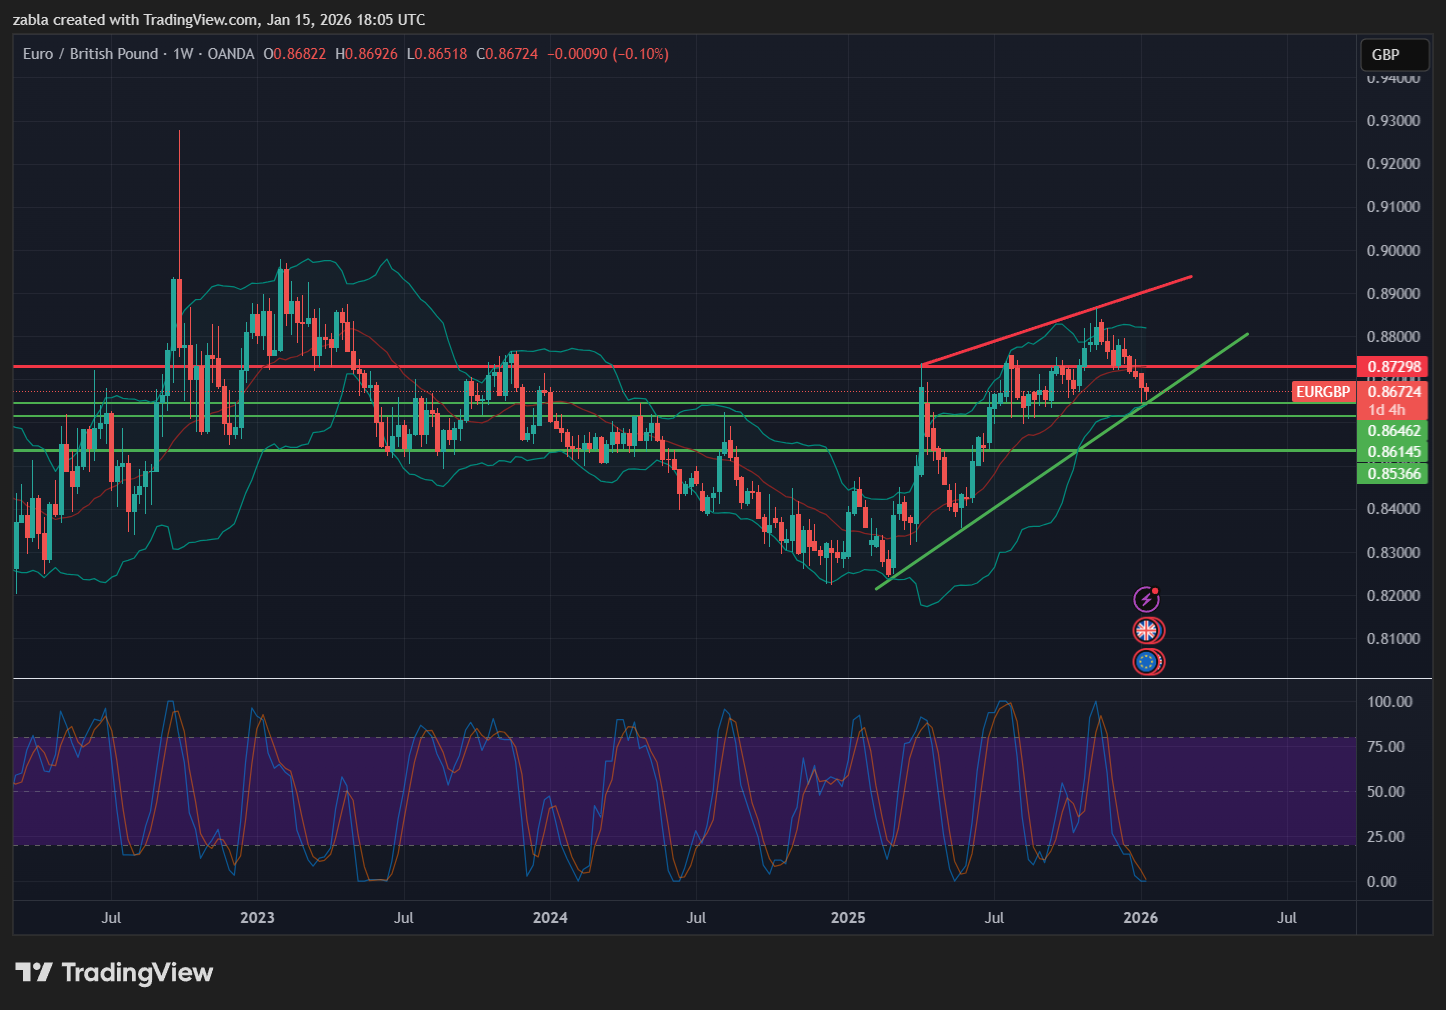Viewport: 1446px width, 1010px height.
Task: Click the 2023 label on time axis
Action: coord(257,918)
